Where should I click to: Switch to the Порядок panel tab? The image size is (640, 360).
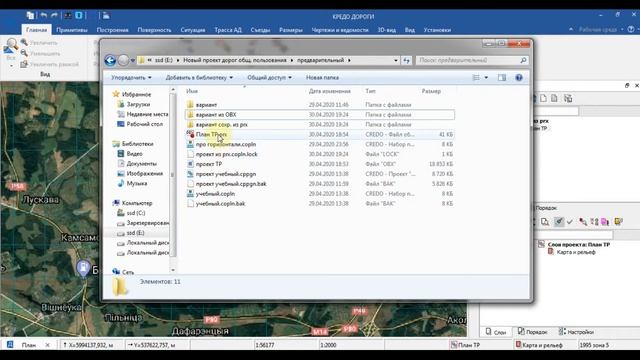532,332
